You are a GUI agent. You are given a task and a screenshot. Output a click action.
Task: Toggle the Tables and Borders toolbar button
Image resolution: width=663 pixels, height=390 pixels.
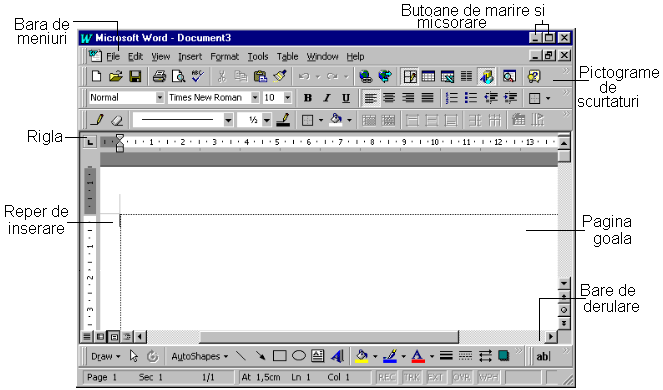coord(409,77)
